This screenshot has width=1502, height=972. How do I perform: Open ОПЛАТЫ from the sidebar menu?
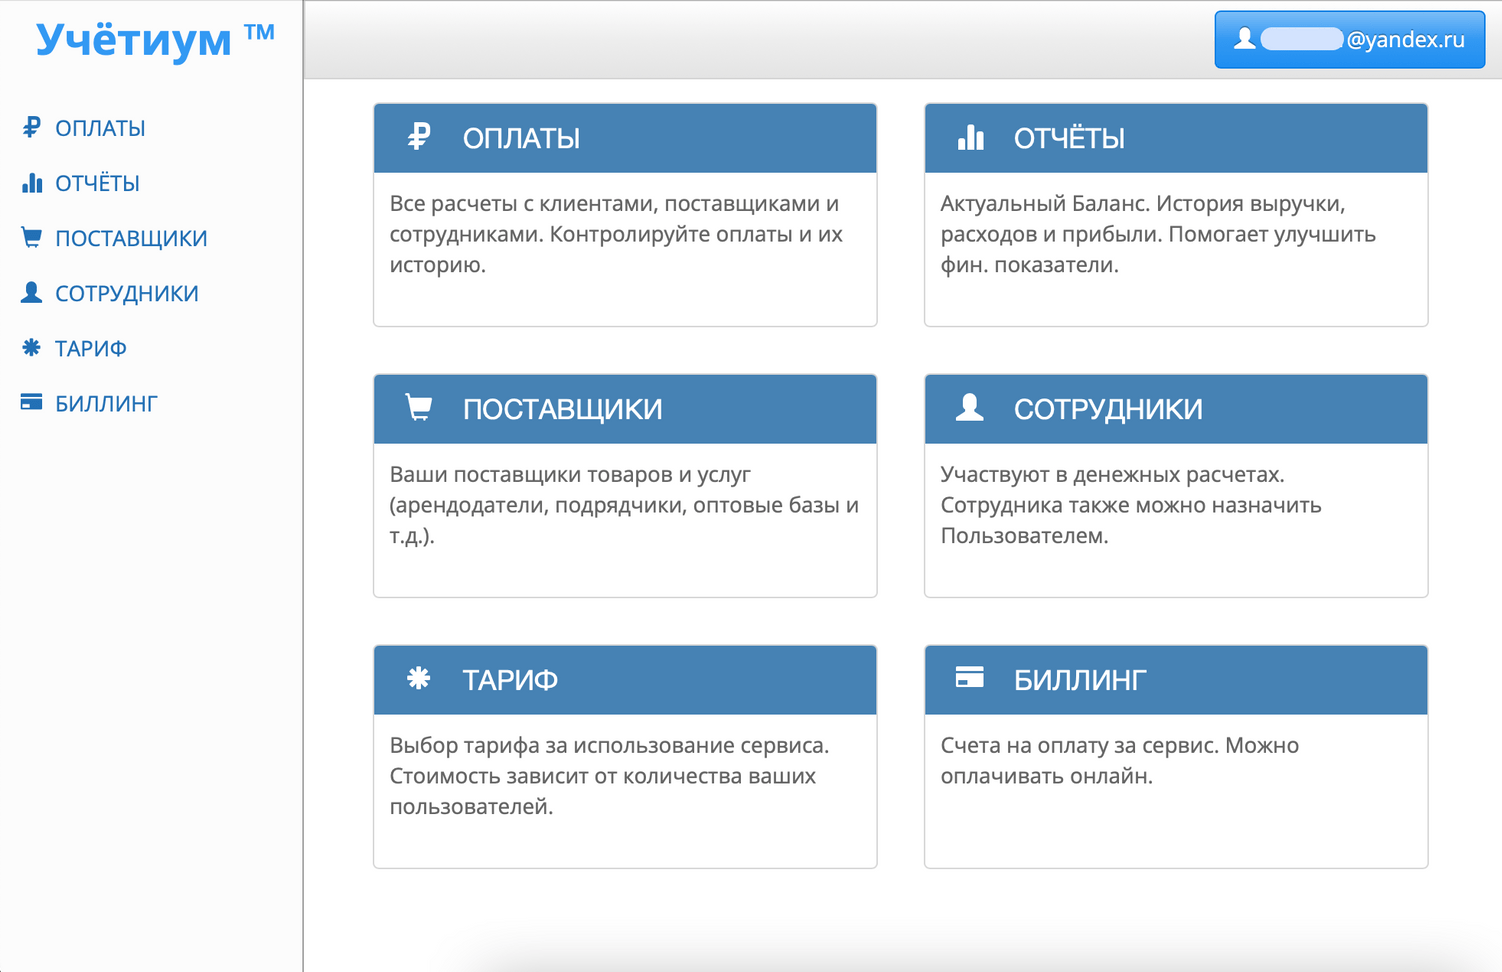pos(100,128)
